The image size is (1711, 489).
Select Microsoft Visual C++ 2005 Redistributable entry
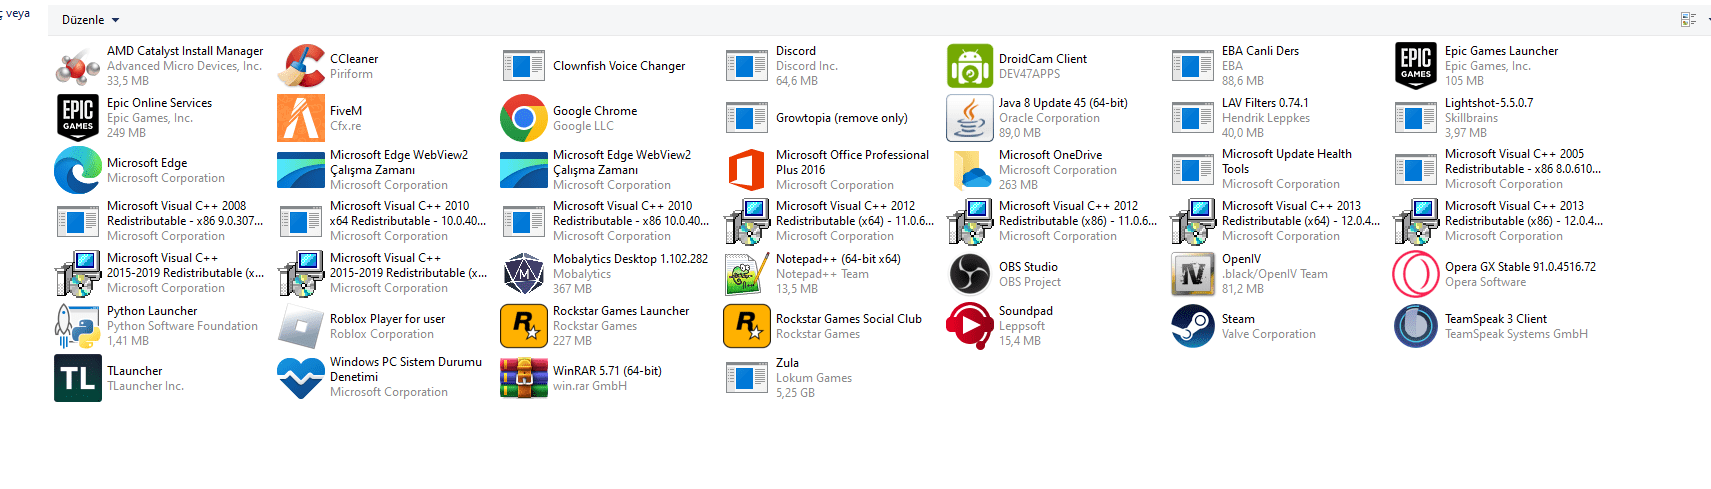[x=1498, y=170]
